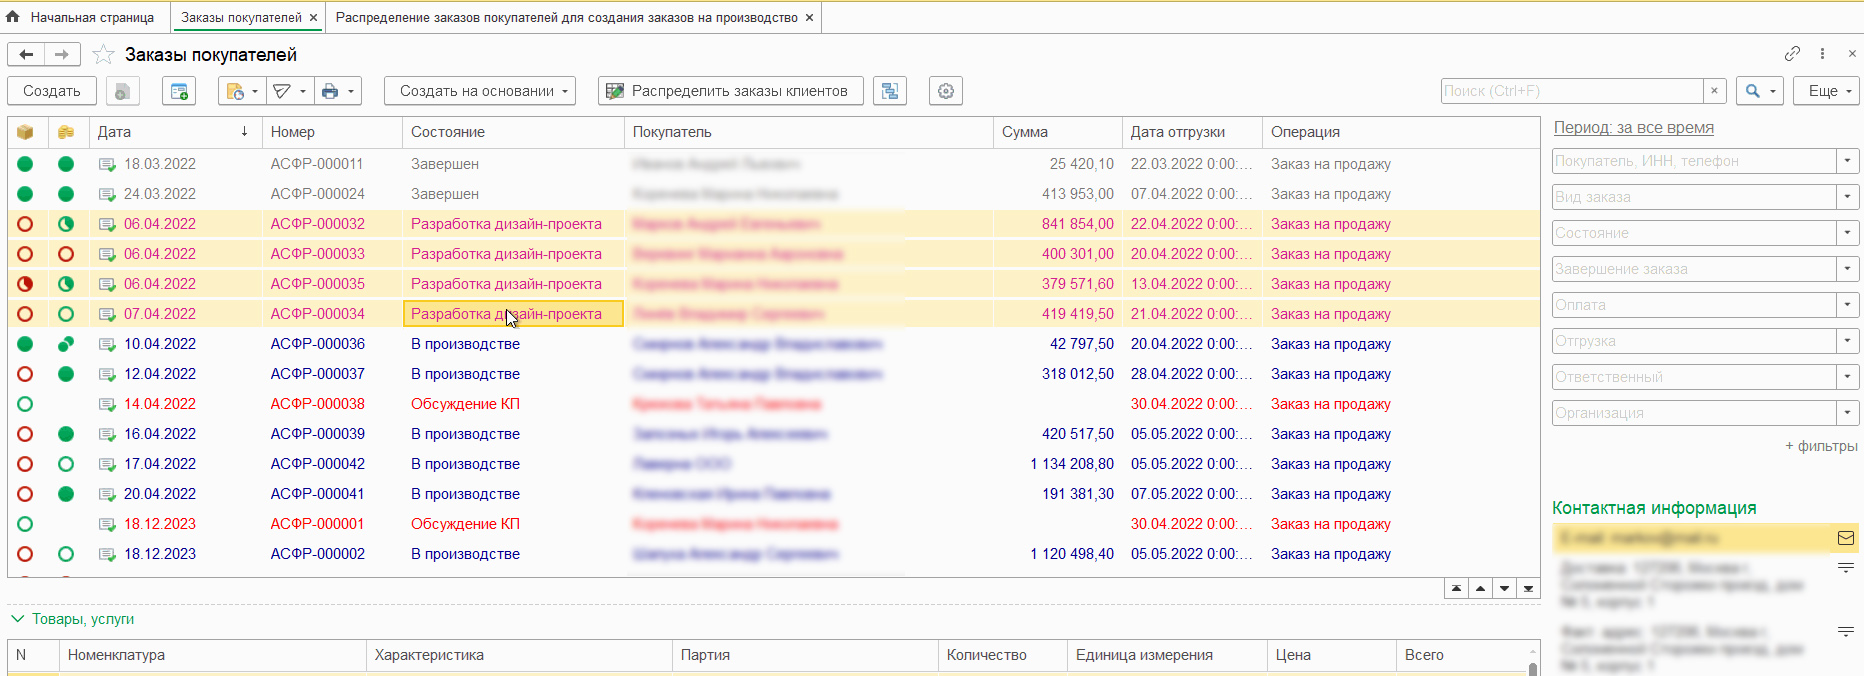Open the Создать на основании dropdown
Viewport: 1864px width, 676px height.
point(484,91)
